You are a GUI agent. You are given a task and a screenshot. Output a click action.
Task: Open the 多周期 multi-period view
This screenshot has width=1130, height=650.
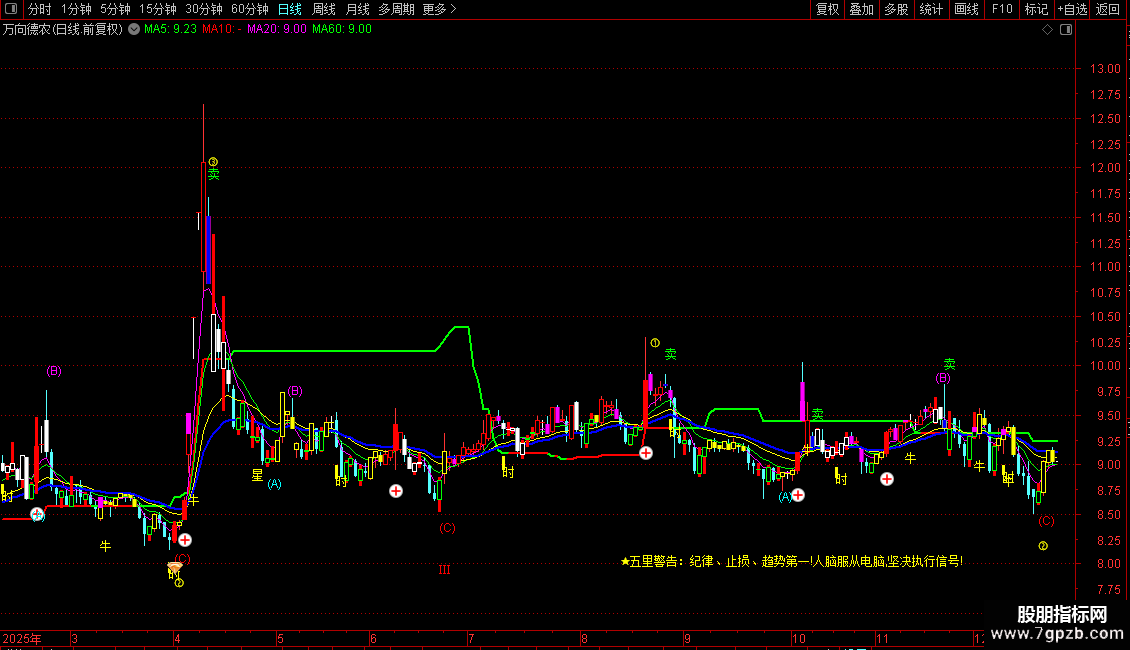[396, 9]
